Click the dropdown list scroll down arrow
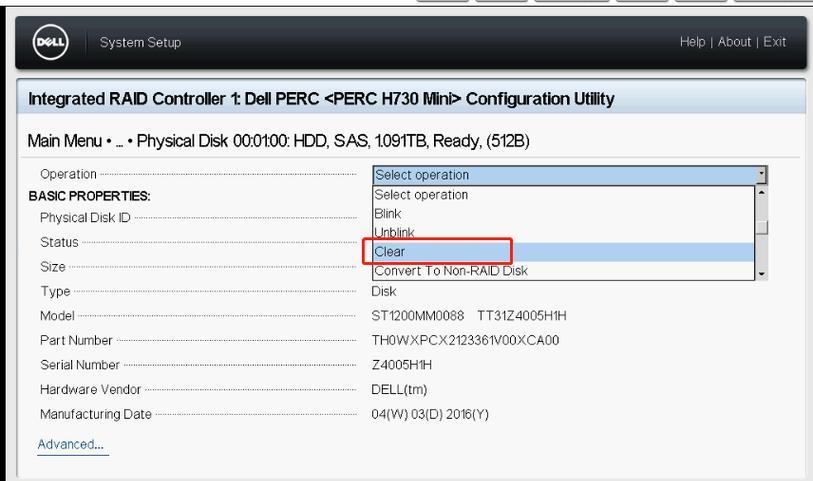 tap(761, 274)
